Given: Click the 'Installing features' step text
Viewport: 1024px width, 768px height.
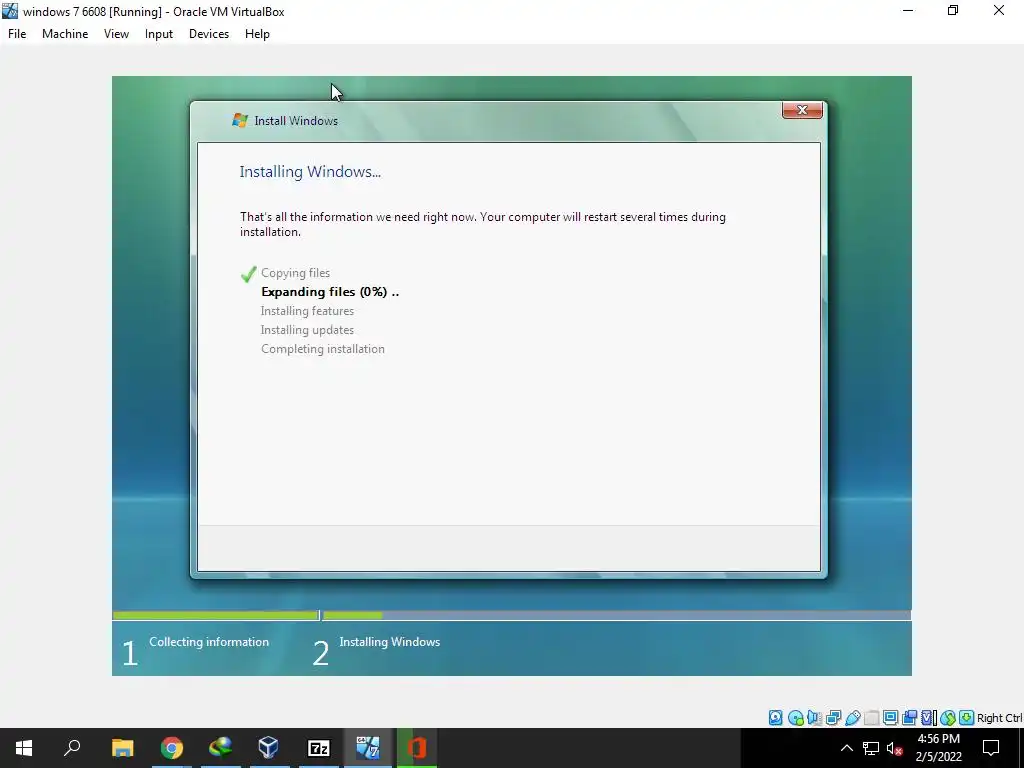Looking at the screenshot, I should click(x=307, y=311).
